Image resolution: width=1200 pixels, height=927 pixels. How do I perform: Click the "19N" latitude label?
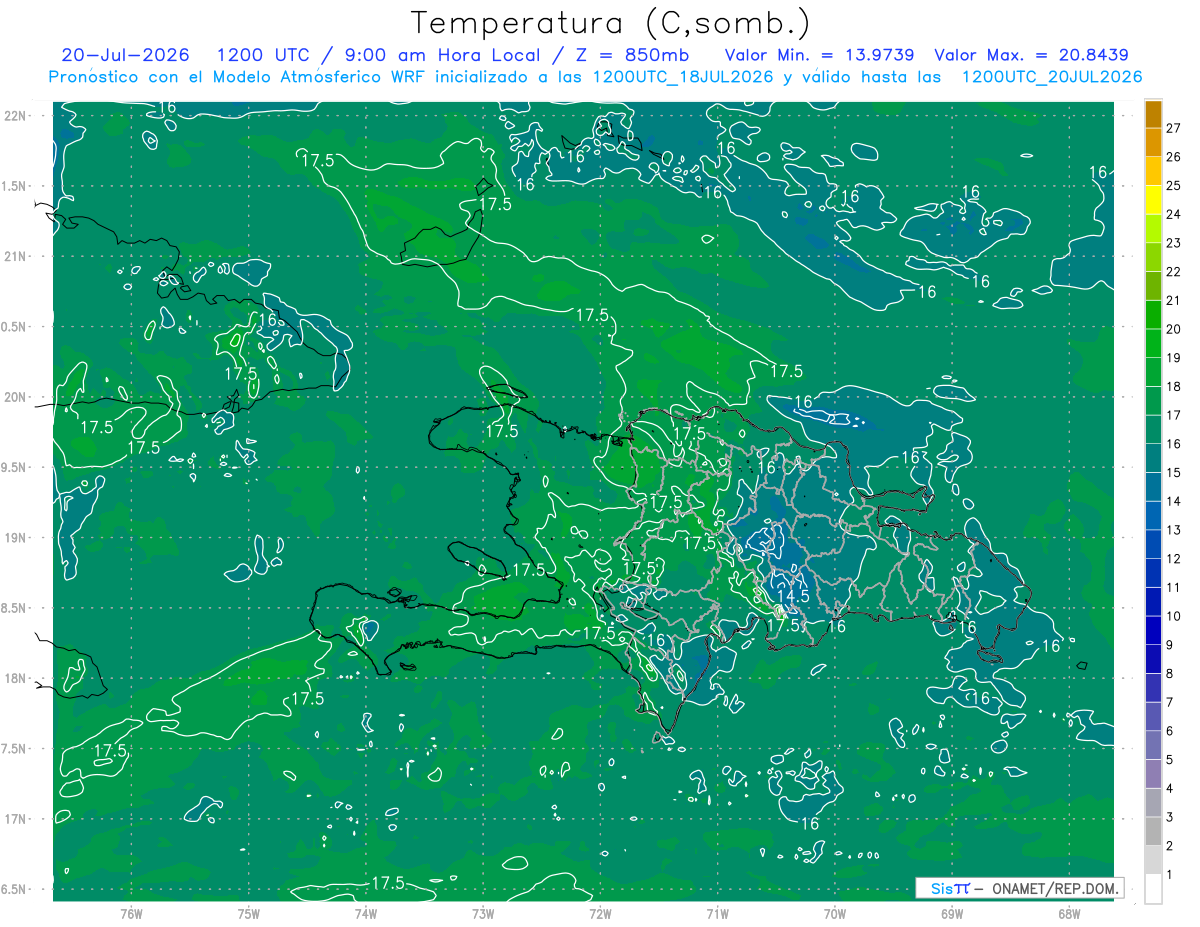(x=15, y=538)
